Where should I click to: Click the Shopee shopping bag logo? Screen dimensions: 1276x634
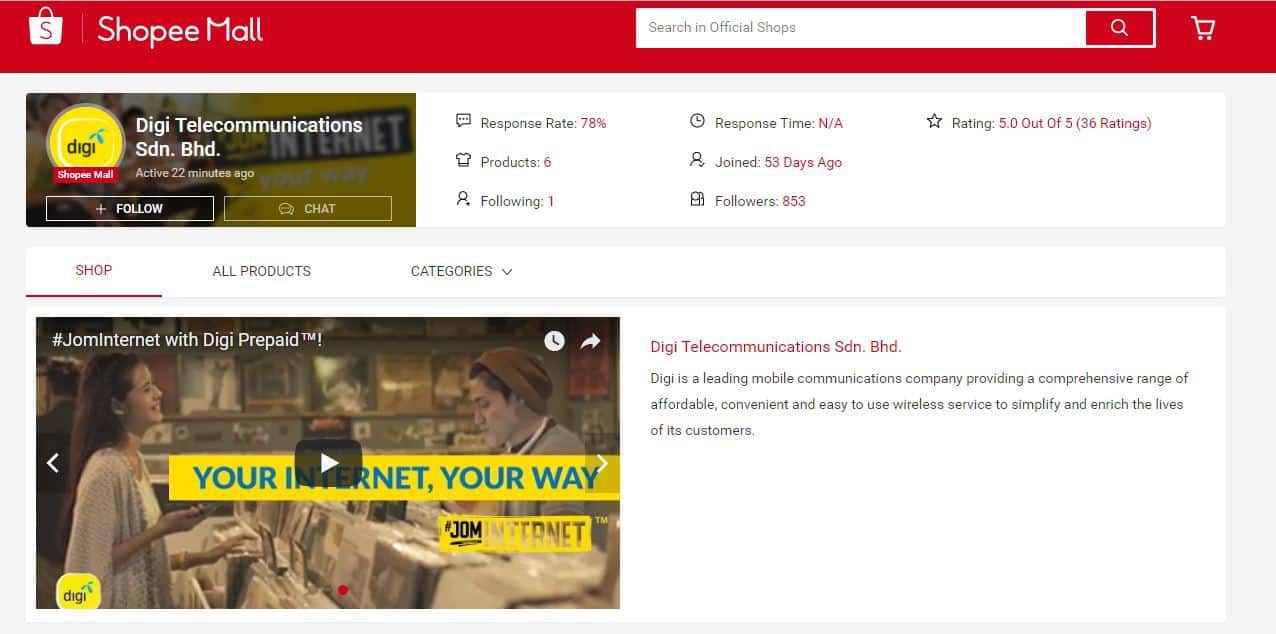(45, 27)
